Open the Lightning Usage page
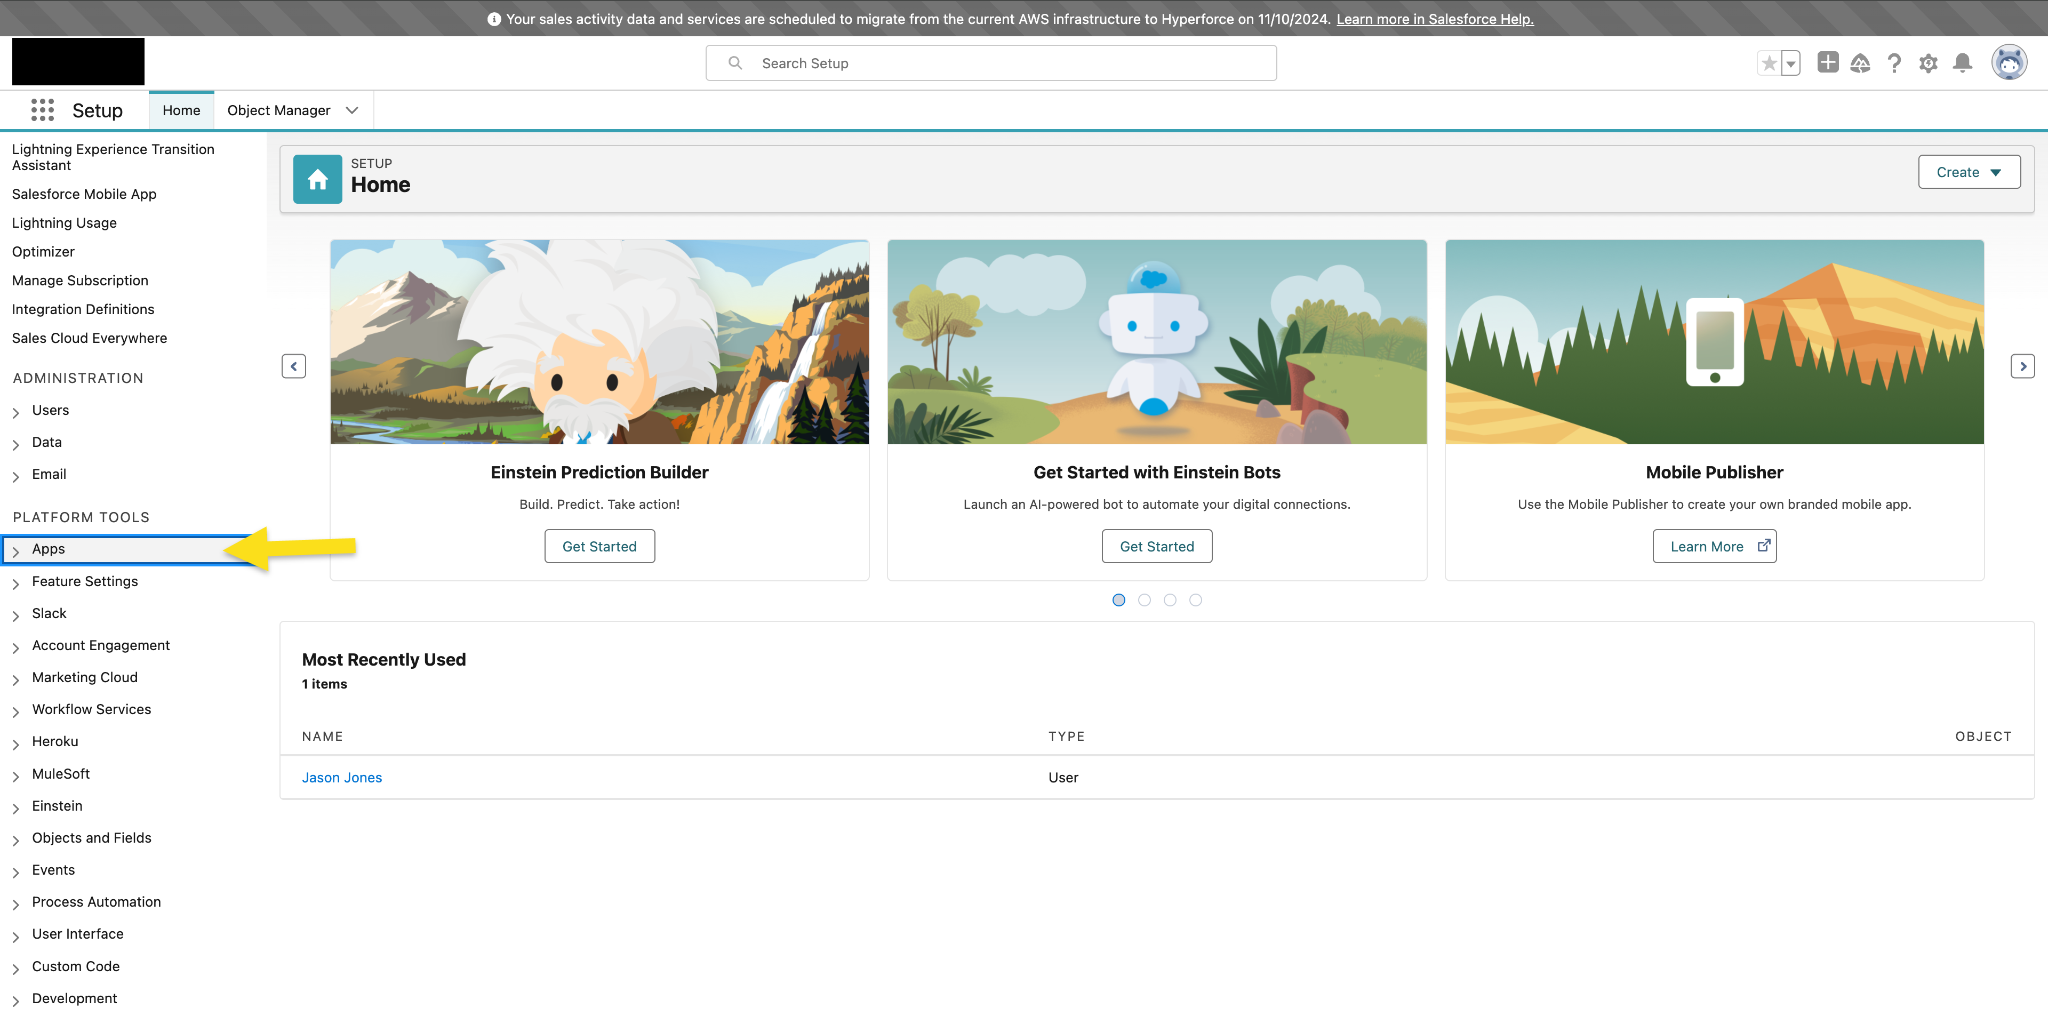 pos(64,223)
